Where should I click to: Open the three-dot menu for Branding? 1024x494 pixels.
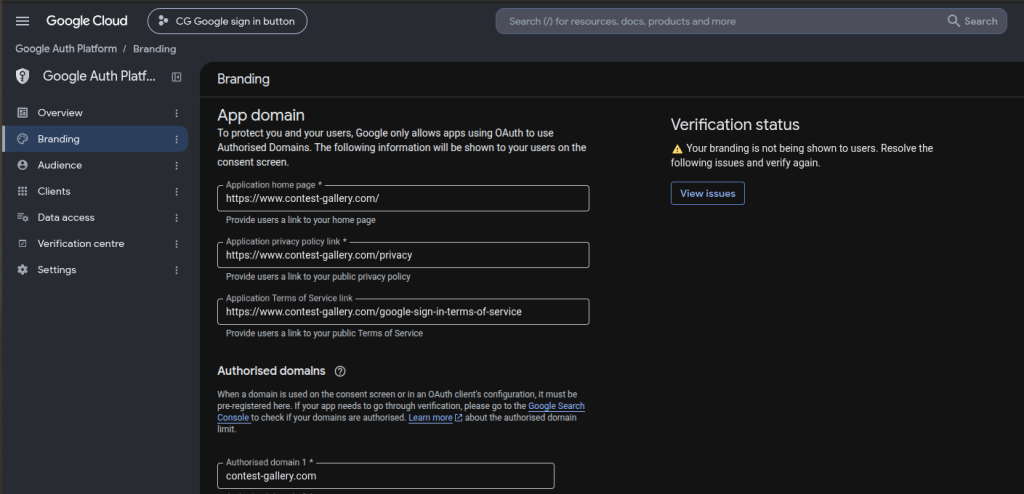(176, 139)
